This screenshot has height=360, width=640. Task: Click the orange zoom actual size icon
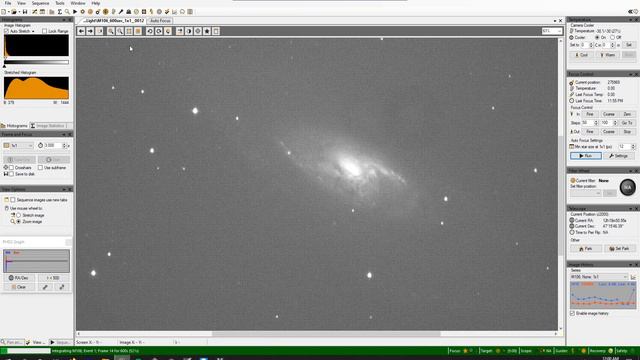click(138, 31)
